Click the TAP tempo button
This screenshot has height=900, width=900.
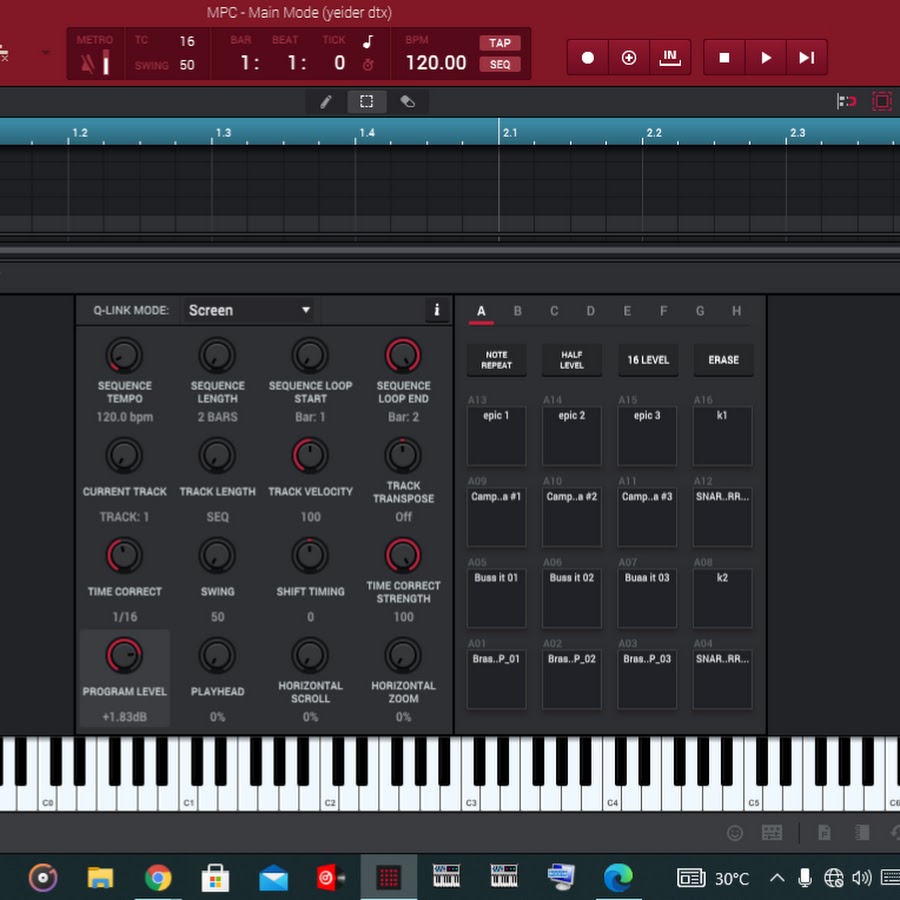(500, 43)
